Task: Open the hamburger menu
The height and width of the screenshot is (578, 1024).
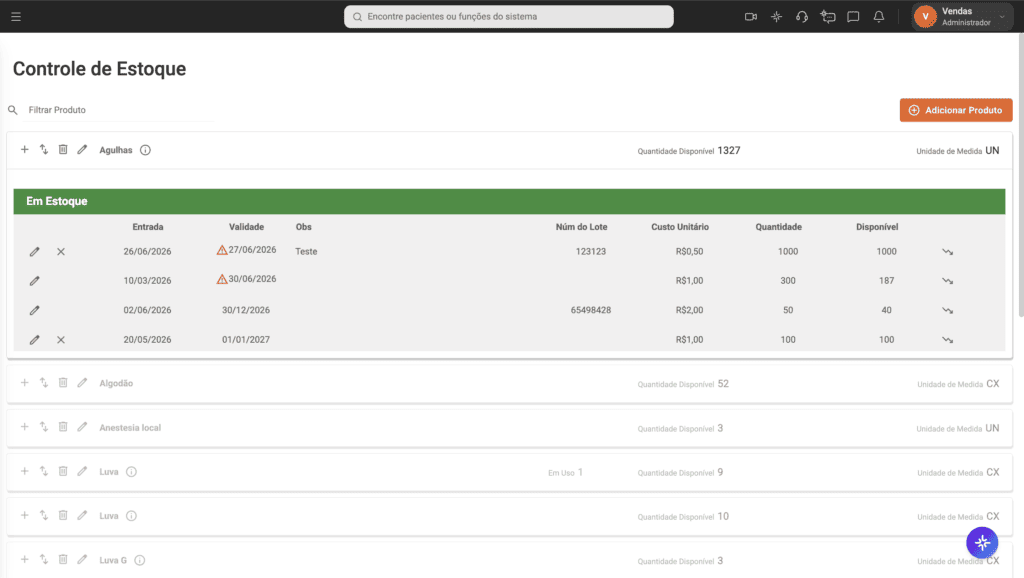Action: click(16, 16)
